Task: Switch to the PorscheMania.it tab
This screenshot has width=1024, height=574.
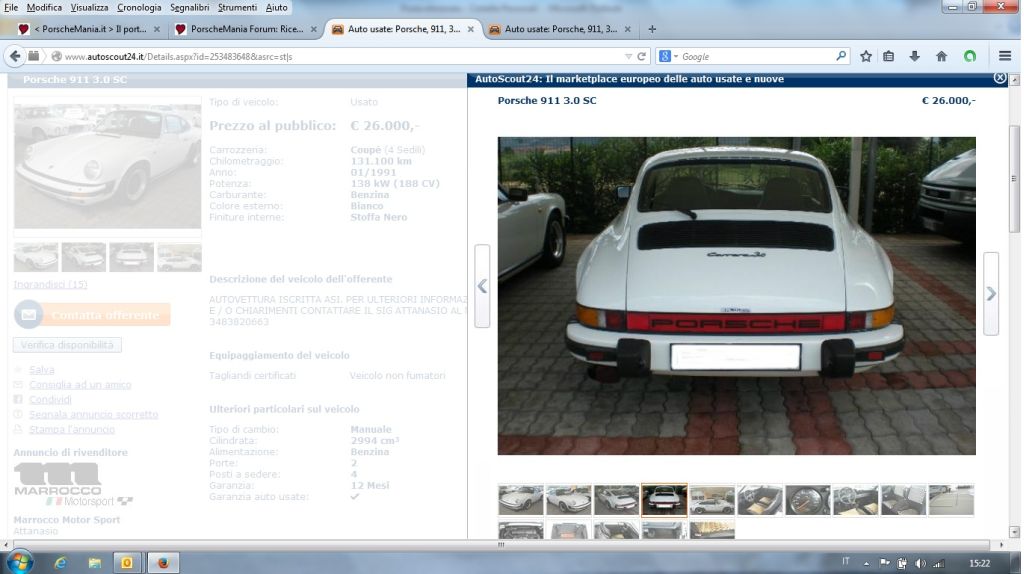Action: coord(89,29)
